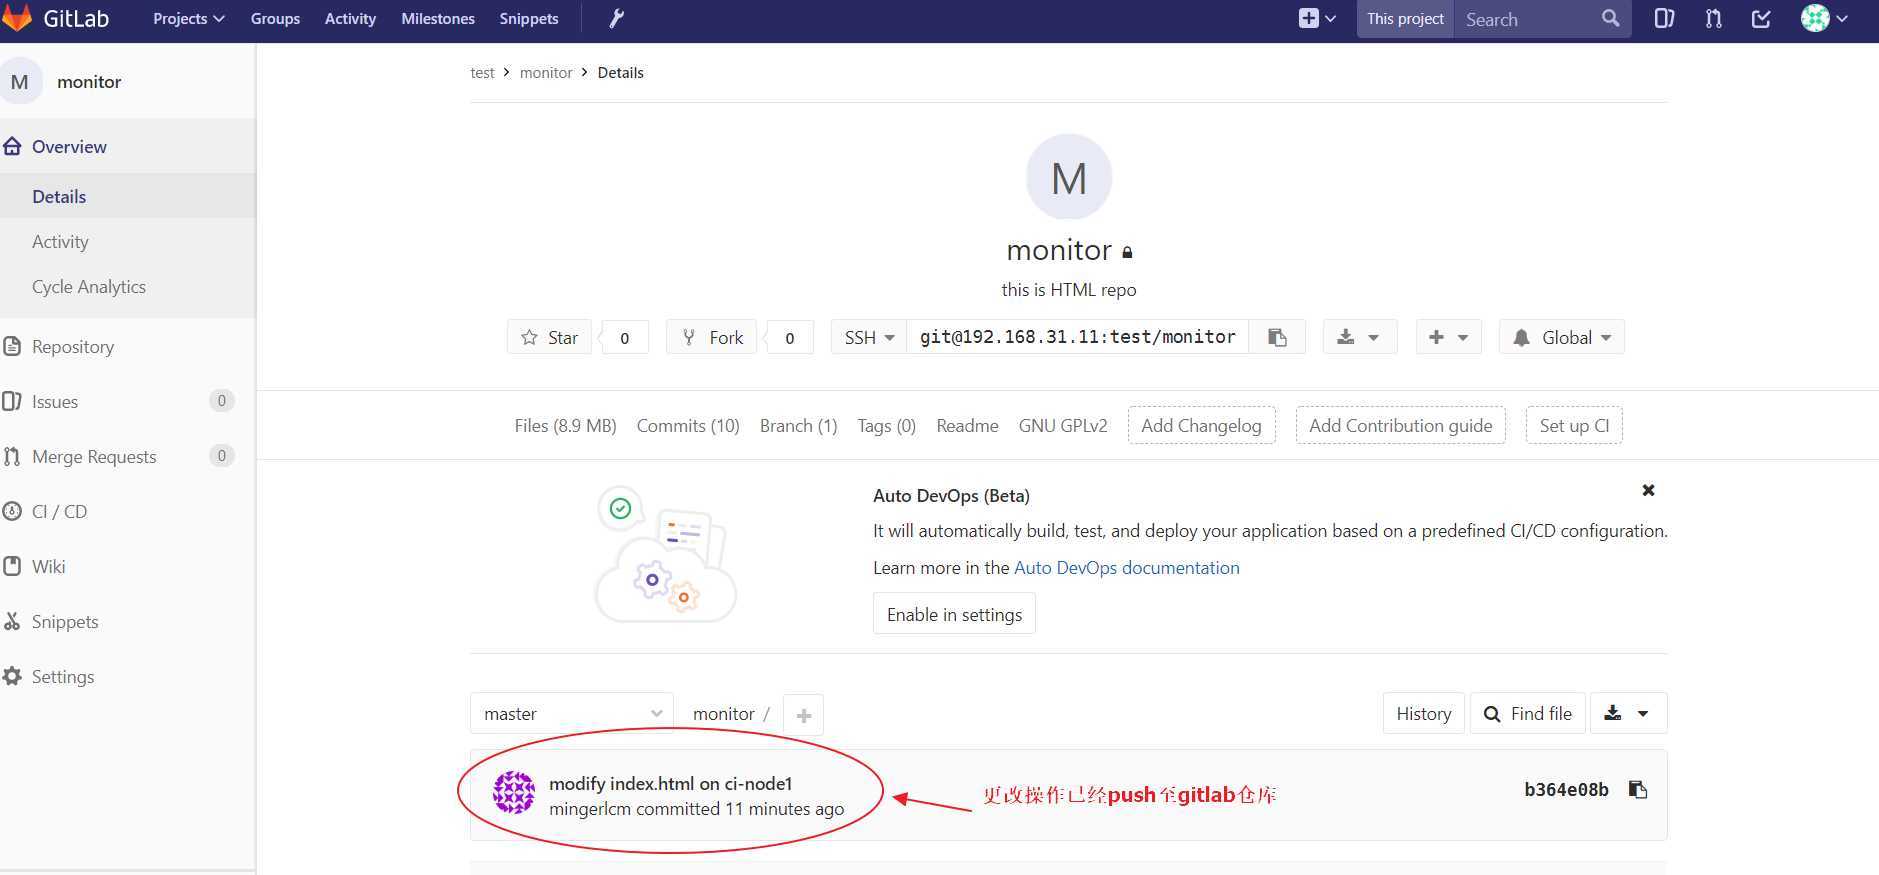Open the Groups menu item

[275, 18]
